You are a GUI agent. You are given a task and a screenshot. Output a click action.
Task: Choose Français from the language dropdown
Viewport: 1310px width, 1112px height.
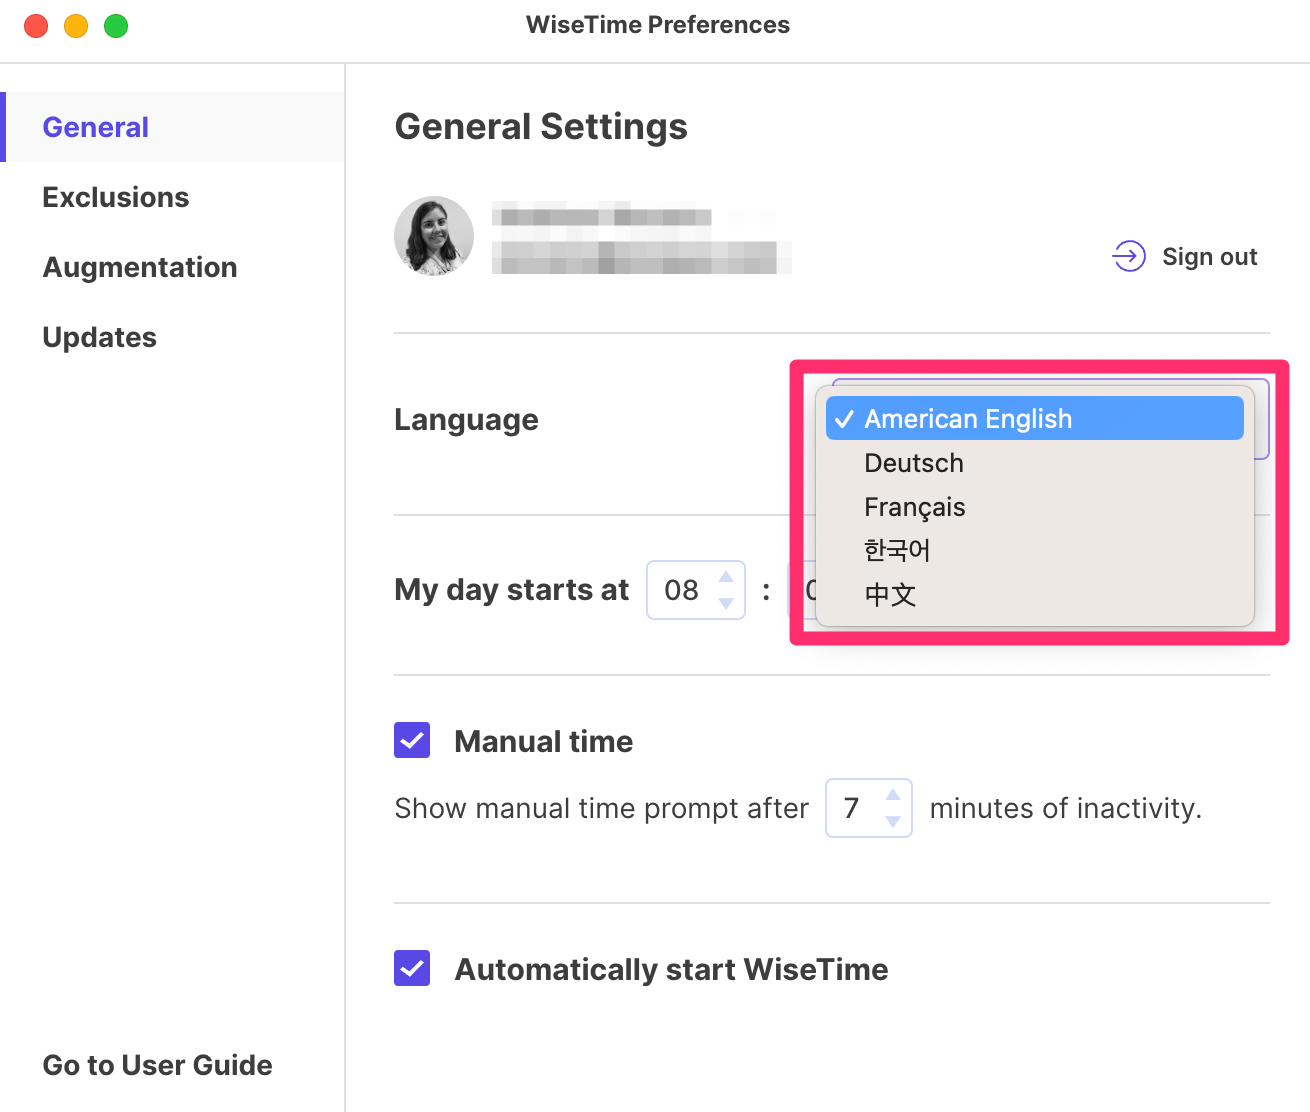1035,507
